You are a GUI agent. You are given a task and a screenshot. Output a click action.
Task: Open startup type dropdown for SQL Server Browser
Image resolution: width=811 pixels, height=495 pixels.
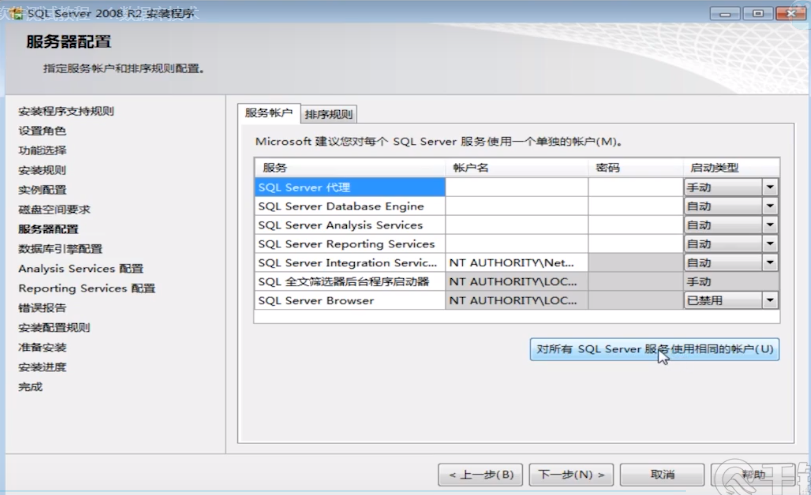point(770,300)
